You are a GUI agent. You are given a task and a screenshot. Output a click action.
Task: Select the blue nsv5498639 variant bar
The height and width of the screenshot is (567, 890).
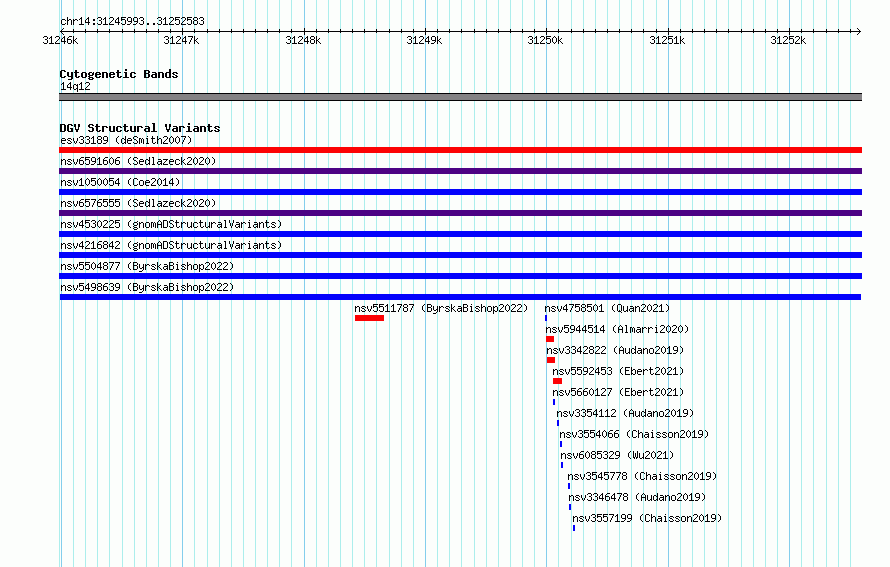(460, 297)
